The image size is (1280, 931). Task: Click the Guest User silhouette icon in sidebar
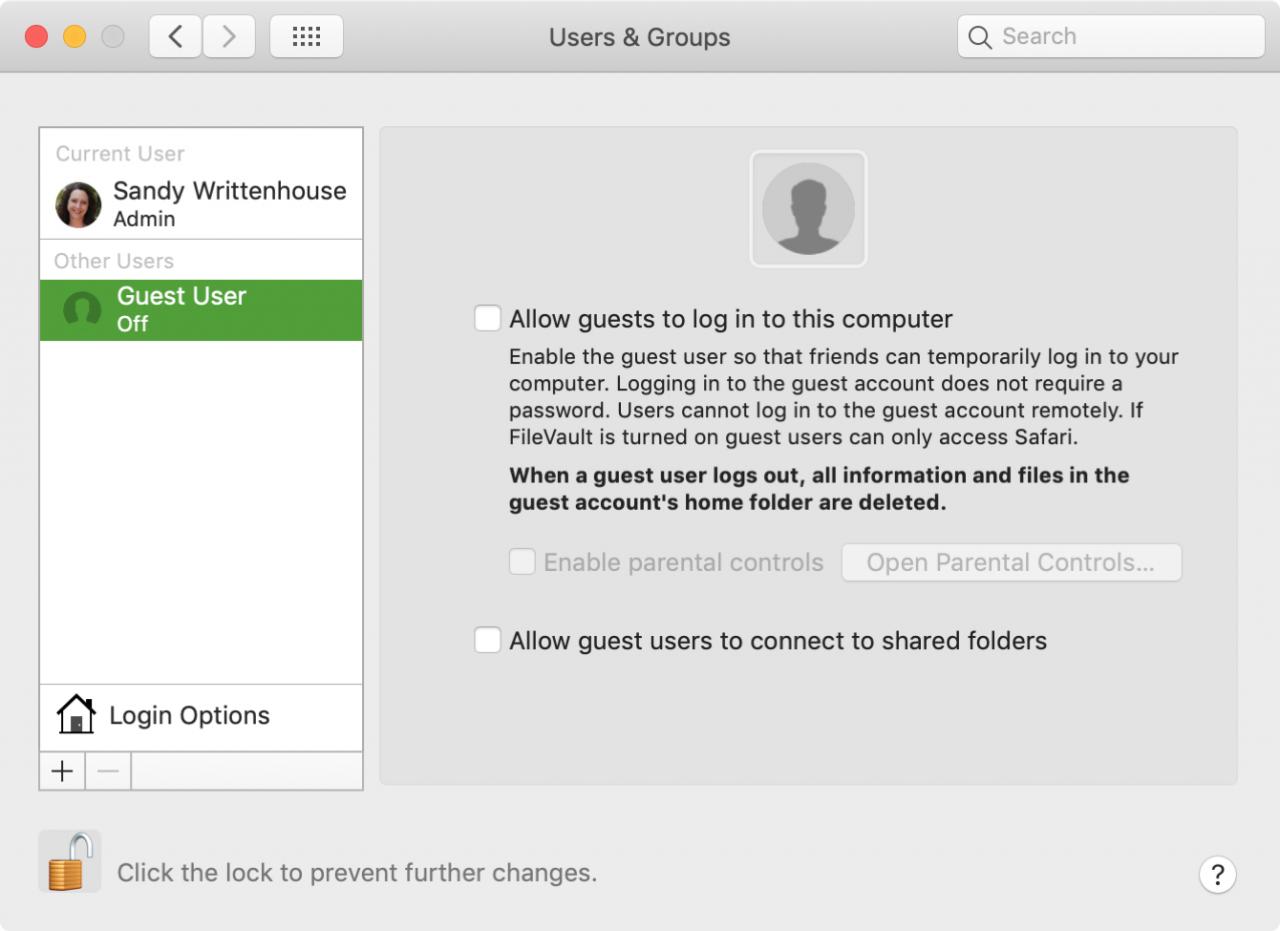click(82, 309)
